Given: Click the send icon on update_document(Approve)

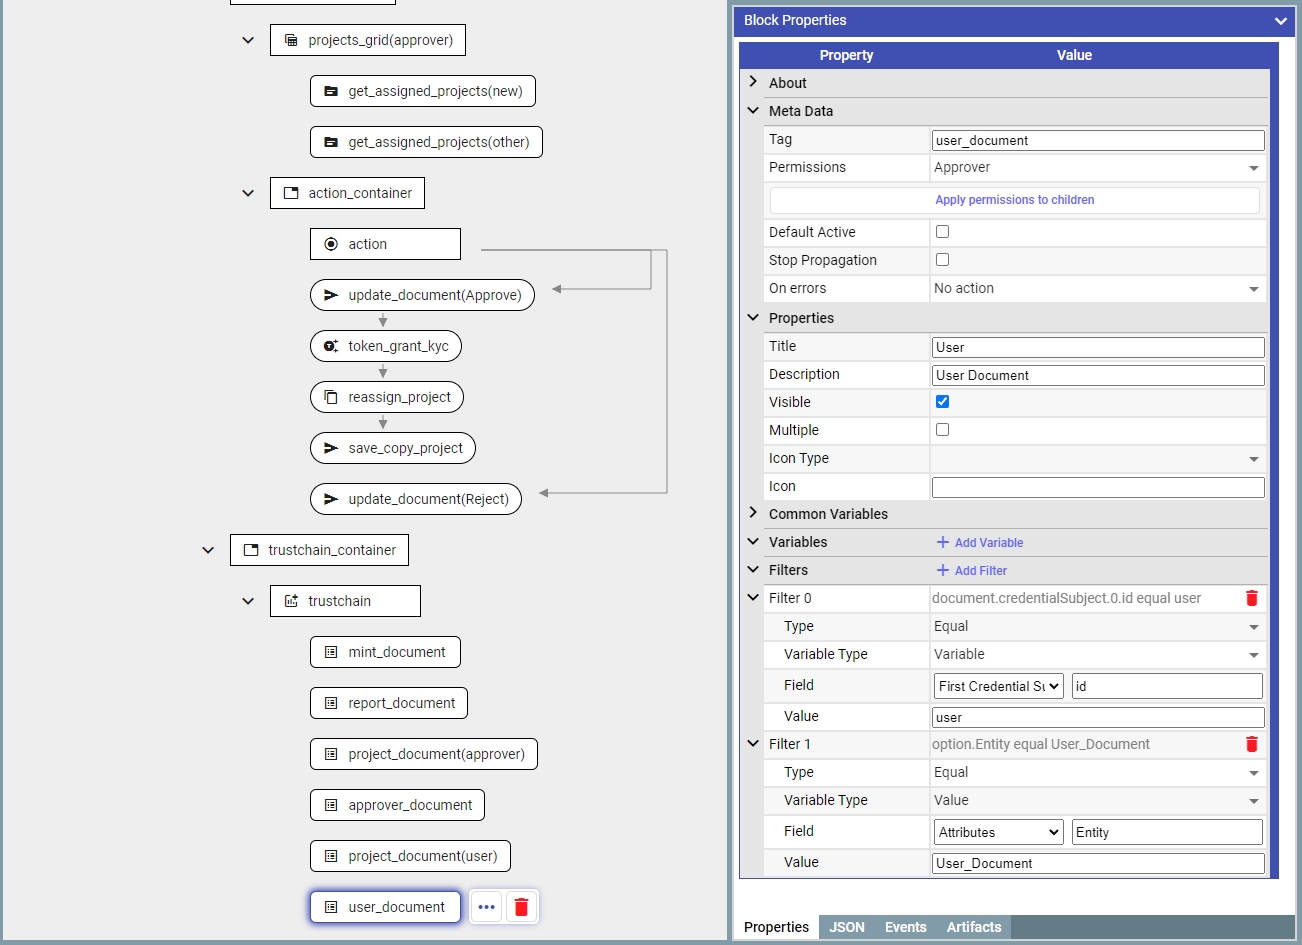Looking at the screenshot, I should 331,295.
